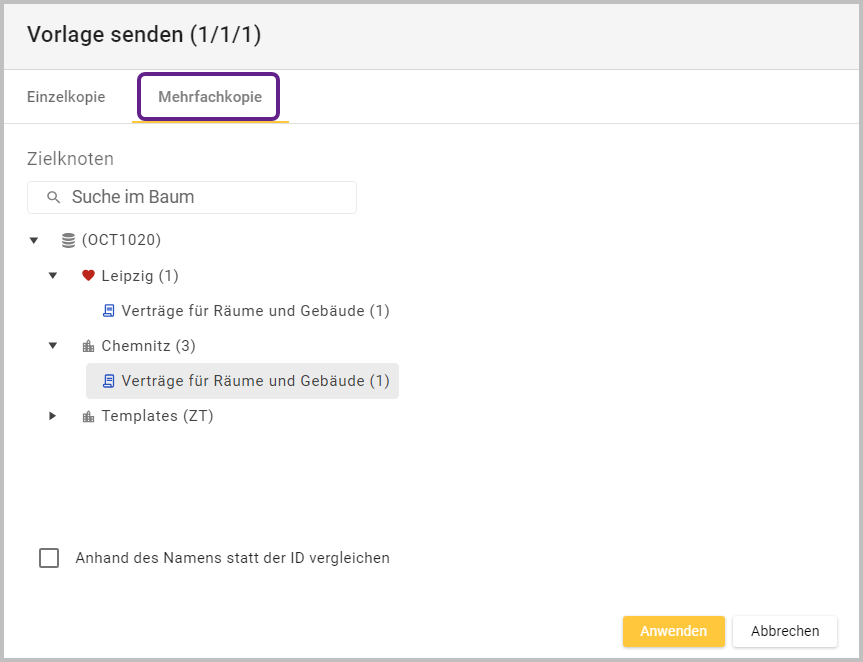Select the Templates (ZT) tree entry
This screenshot has width=863, height=662.
click(157, 416)
